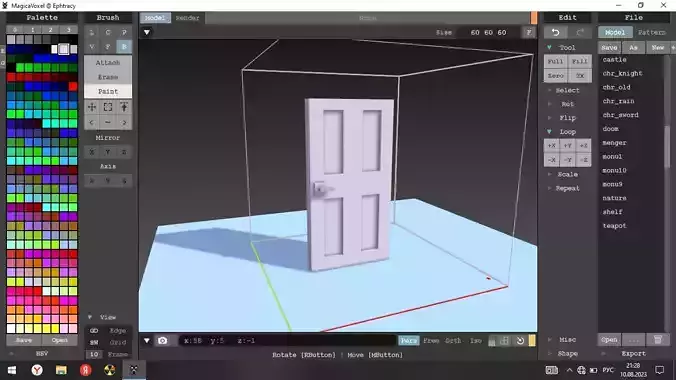Toggle Edge display in View

pyautogui.click(x=117, y=330)
